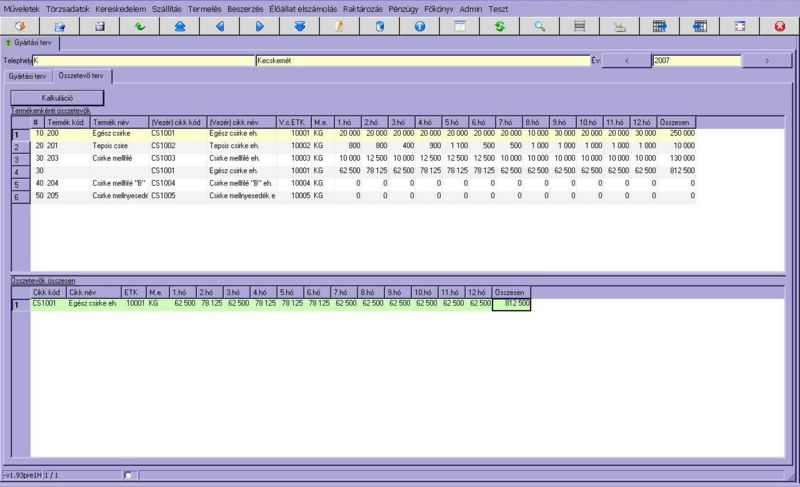Click the save (floppy disk) toolbar icon
This screenshot has height=487, width=800.
pyautogui.click(x=100, y=26)
